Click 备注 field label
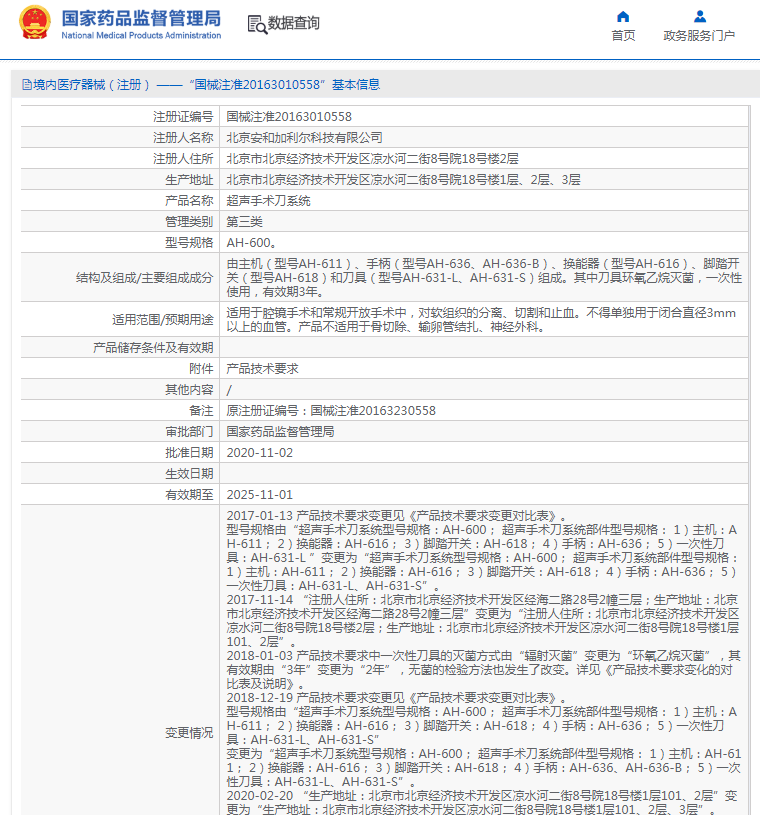Viewport: 760px width, 815px height. pyautogui.click(x=201, y=411)
